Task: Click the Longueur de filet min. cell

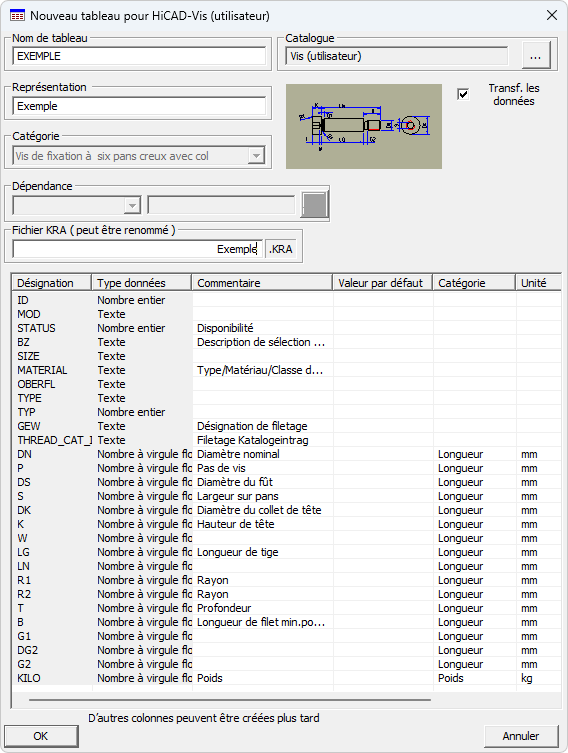Action: [x=263, y=622]
